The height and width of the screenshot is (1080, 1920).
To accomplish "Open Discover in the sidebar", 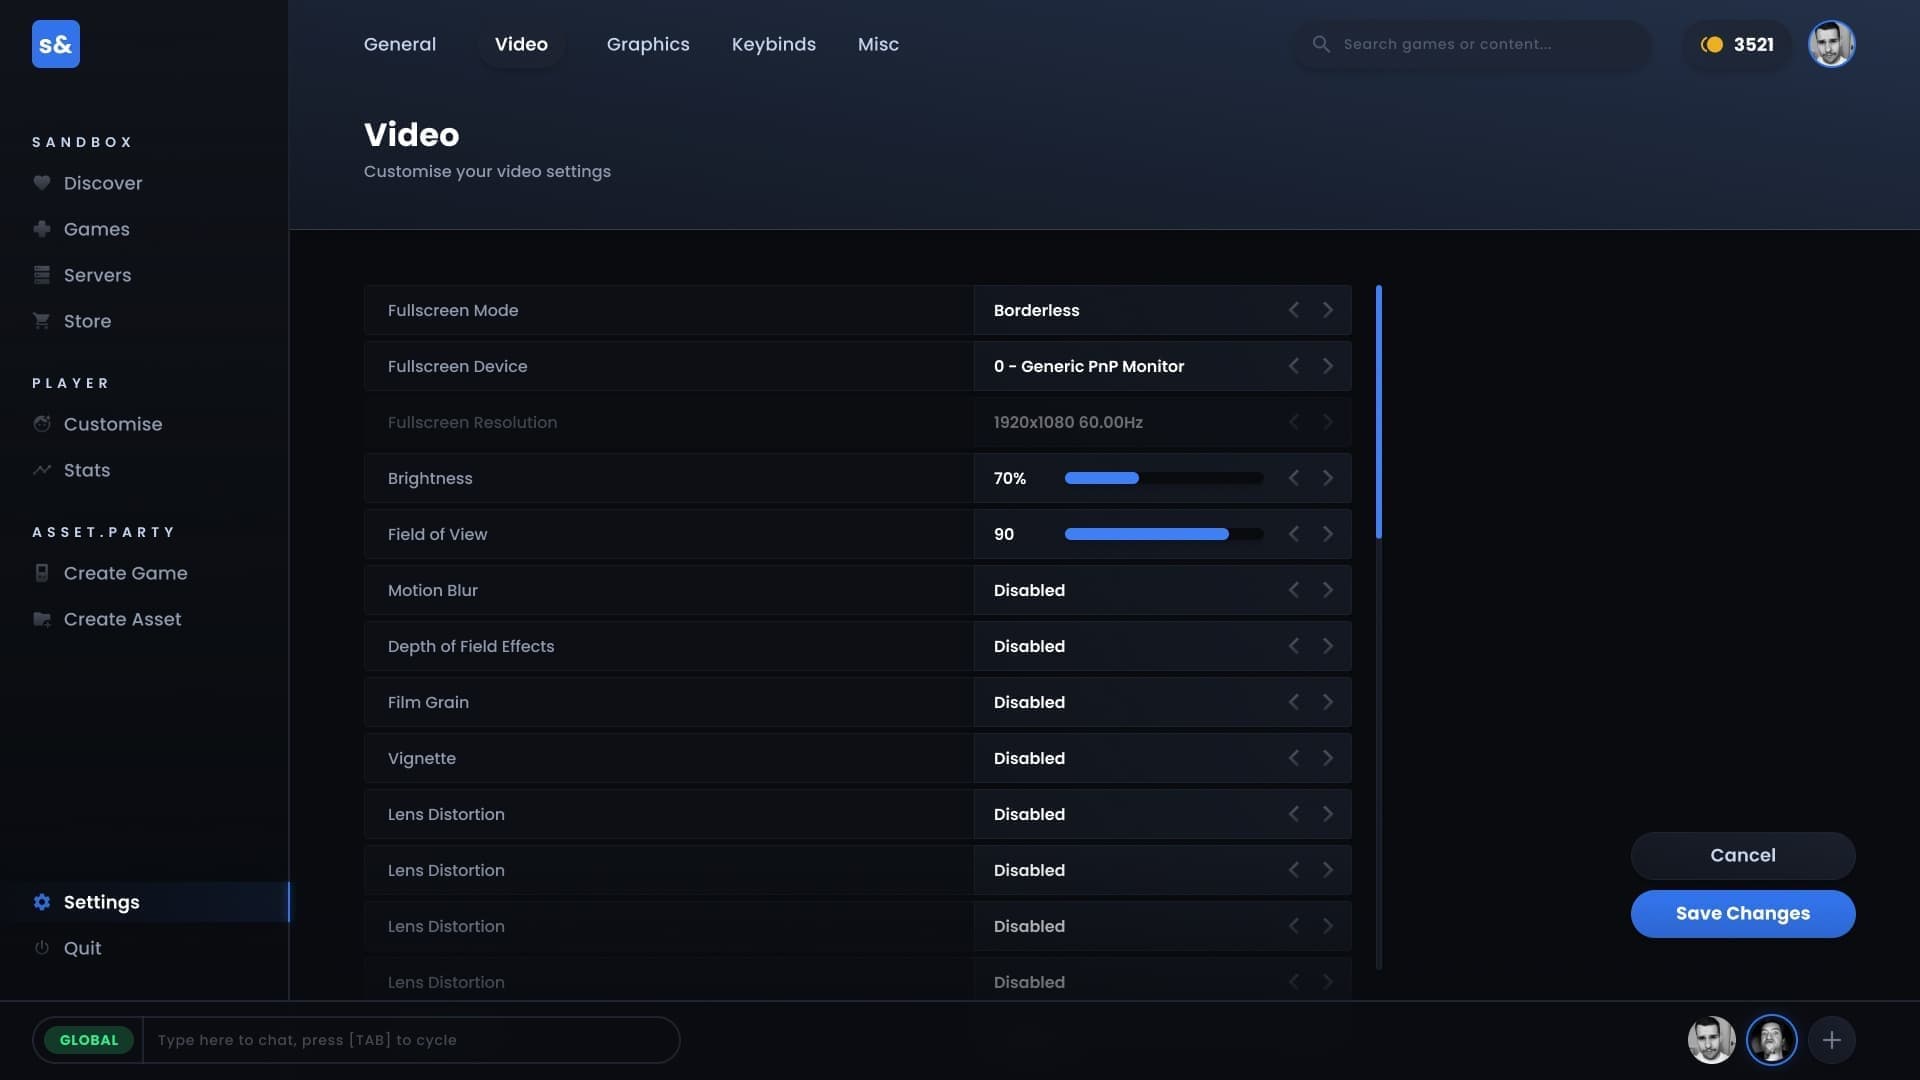I will (x=103, y=183).
